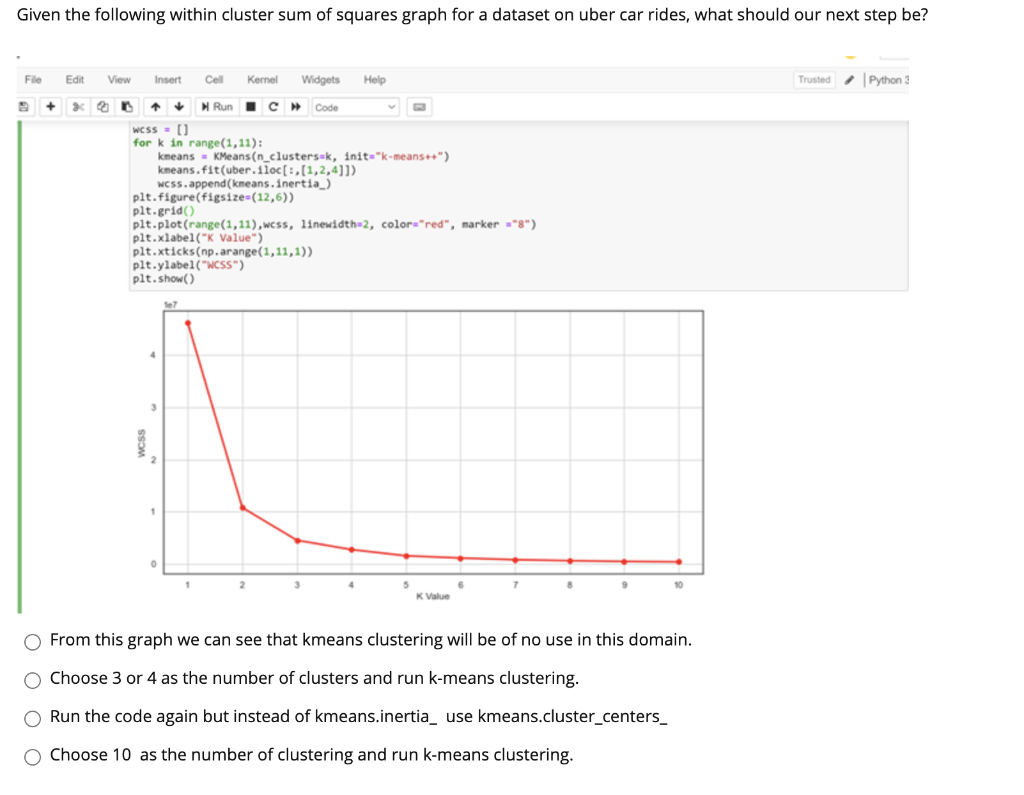Restart the kernel icon
1024x795 pixels.
click(273, 106)
